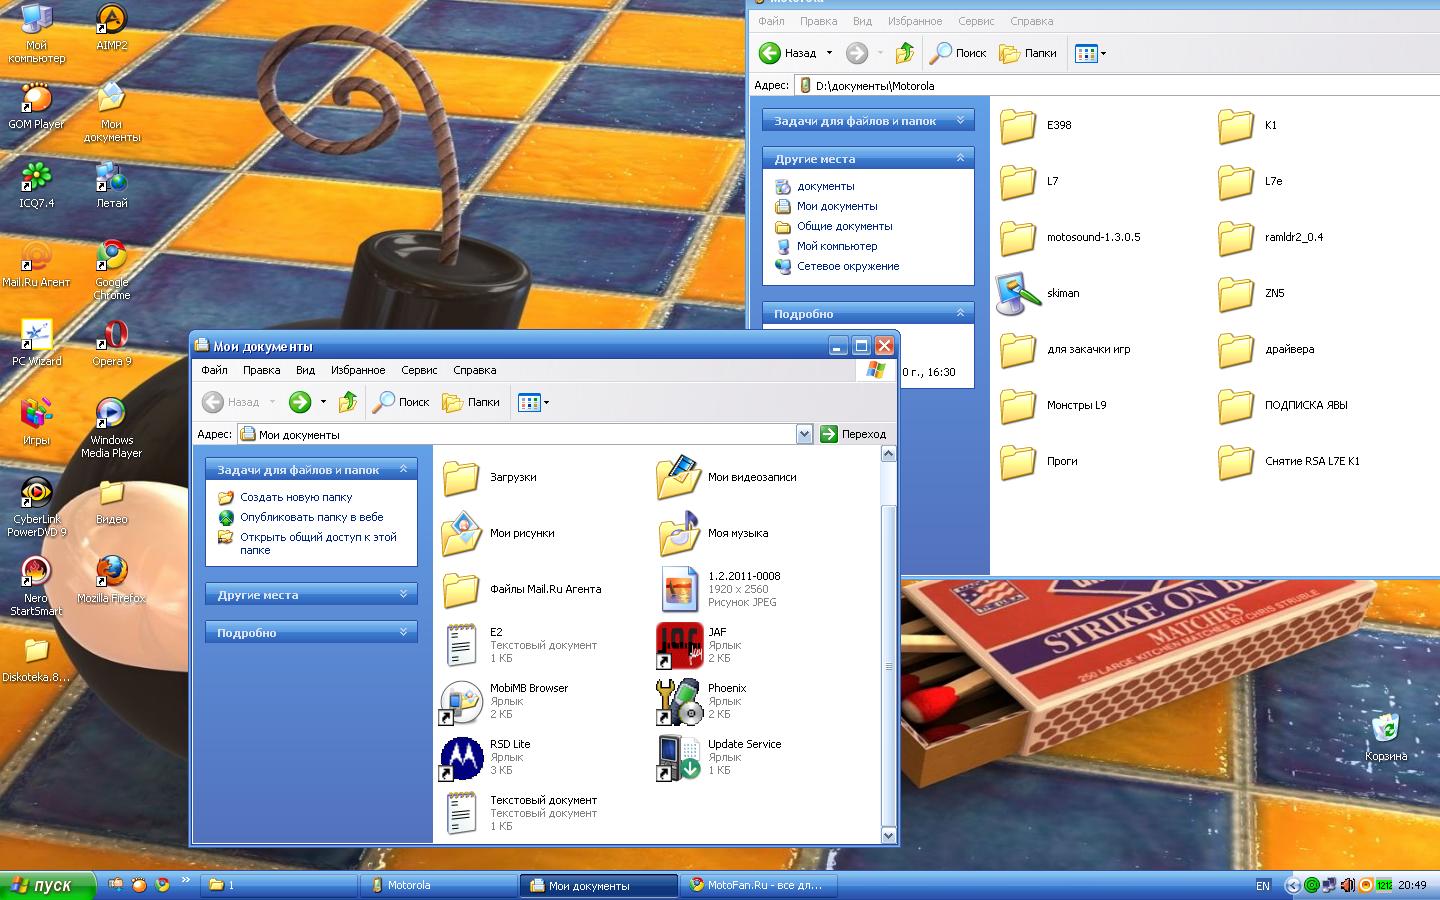Click Открыть общий доступ к этой папке
The width and height of the screenshot is (1440, 900).
point(318,543)
